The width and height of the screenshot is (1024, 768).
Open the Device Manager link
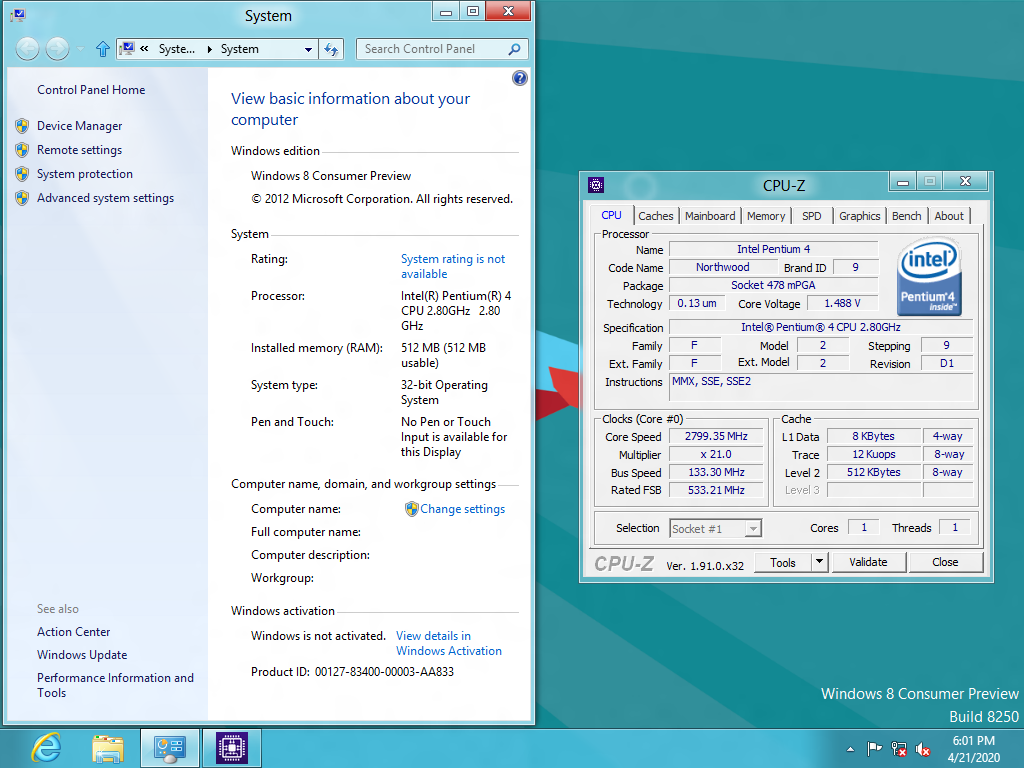80,126
